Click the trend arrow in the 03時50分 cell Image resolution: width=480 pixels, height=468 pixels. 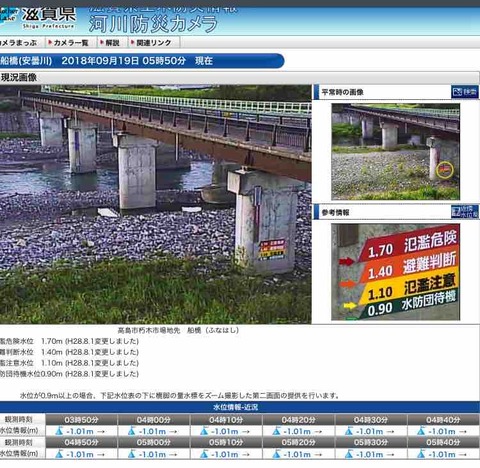(101, 431)
